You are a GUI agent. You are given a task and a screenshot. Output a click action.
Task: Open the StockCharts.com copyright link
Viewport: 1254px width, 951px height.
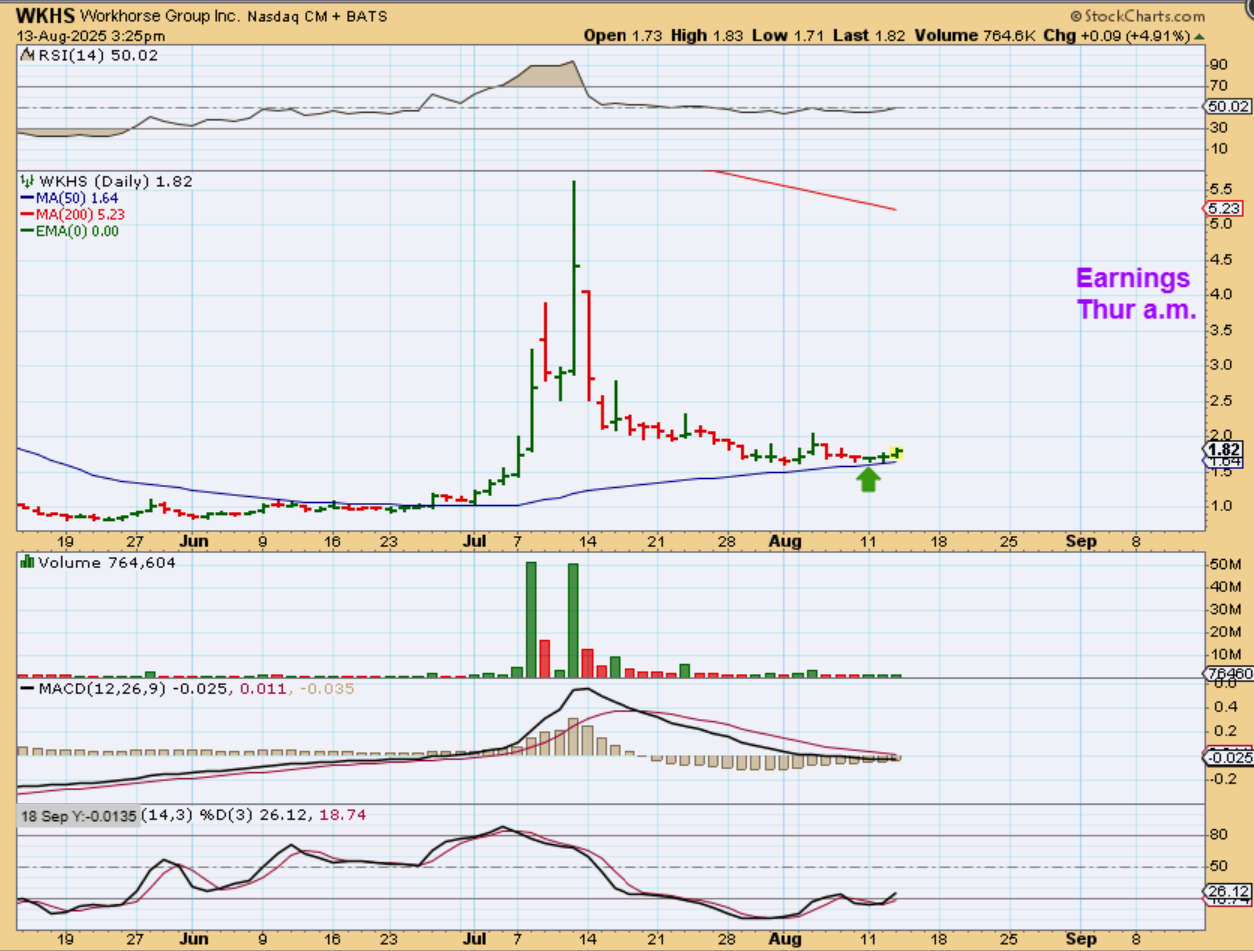click(1137, 16)
